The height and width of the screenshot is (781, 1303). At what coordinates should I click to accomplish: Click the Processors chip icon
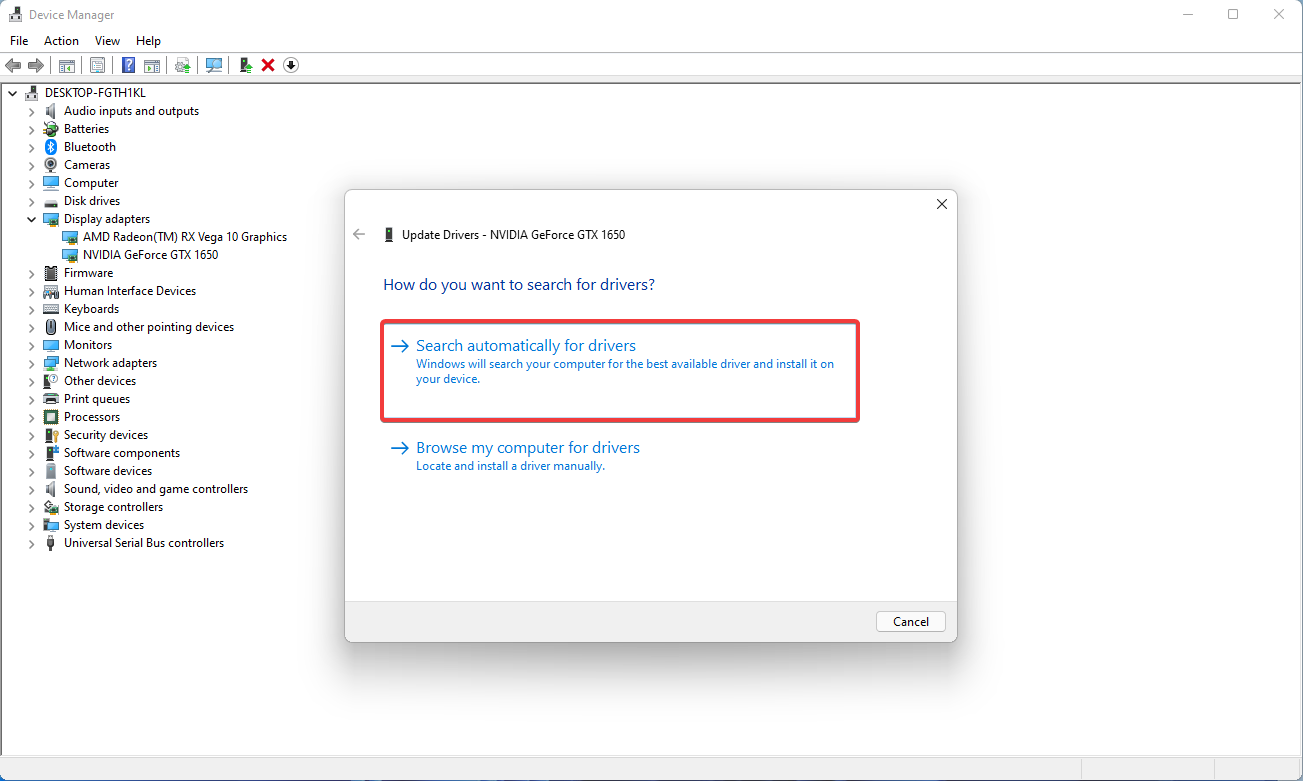pyautogui.click(x=51, y=417)
